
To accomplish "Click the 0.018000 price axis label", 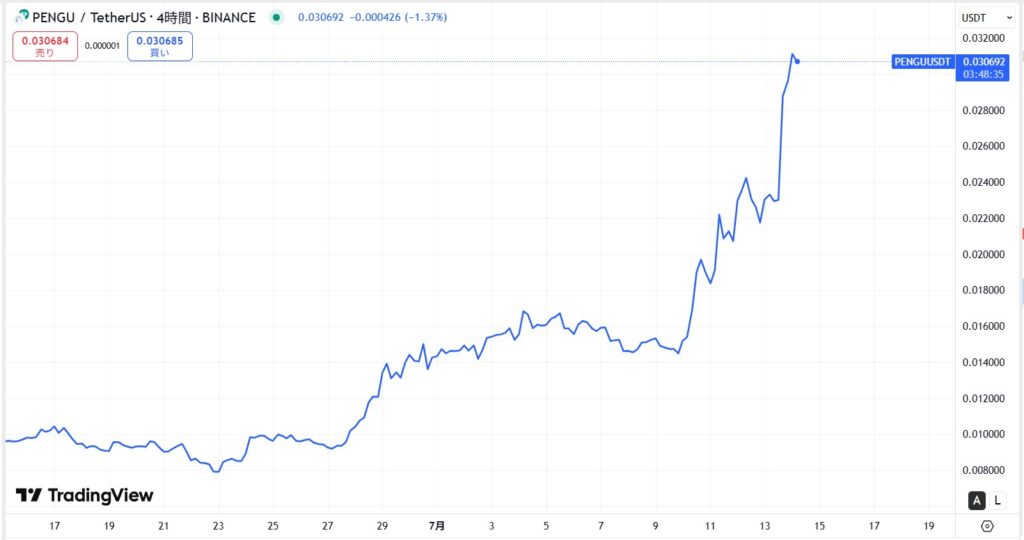I will pyautogui.click(x=984, y=290).
